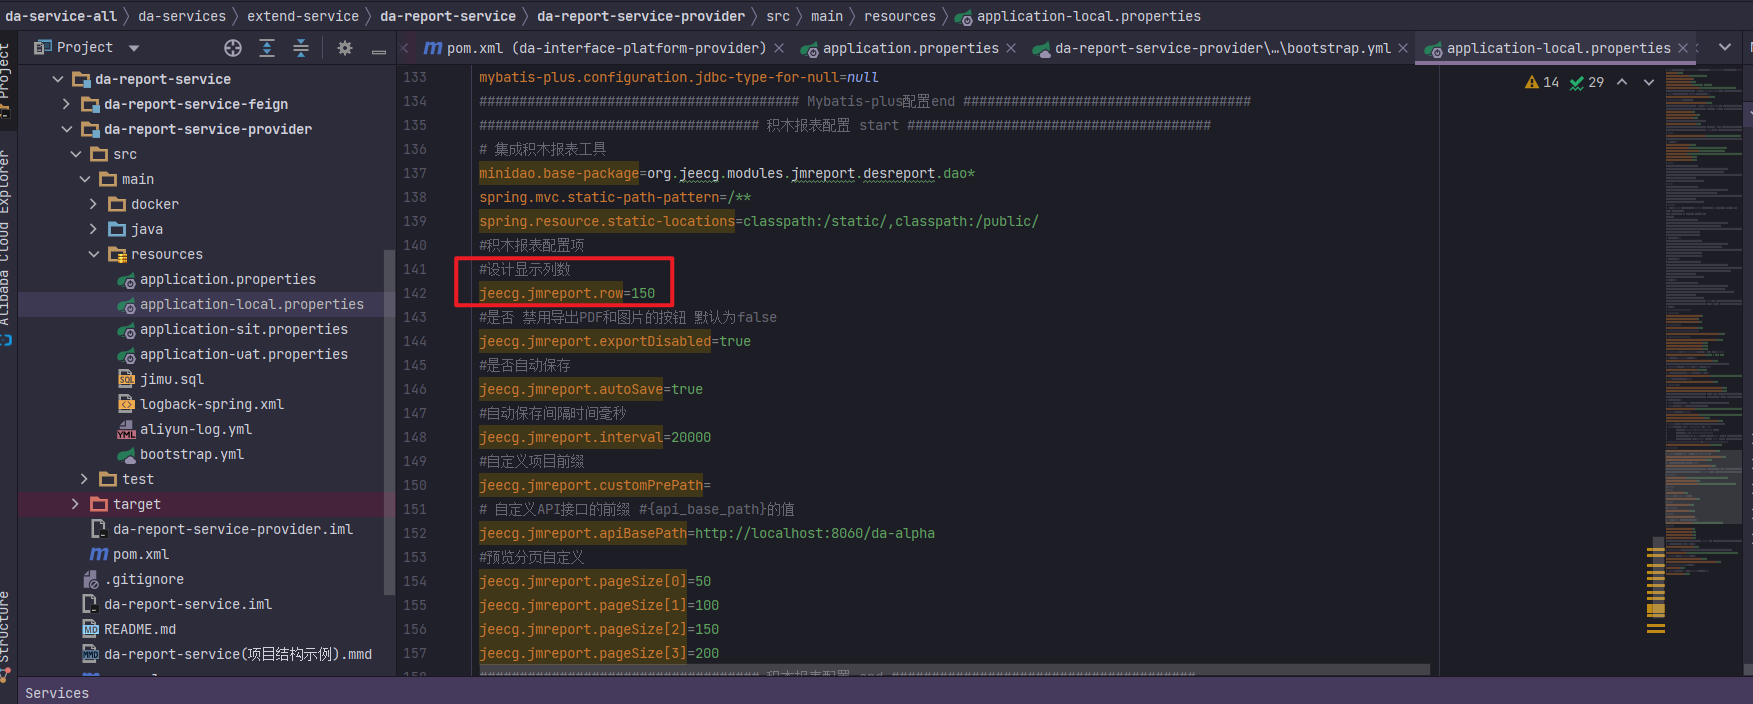Open da-report-service-provider.iml file
1753x704 pixels.
pos(232,529)
